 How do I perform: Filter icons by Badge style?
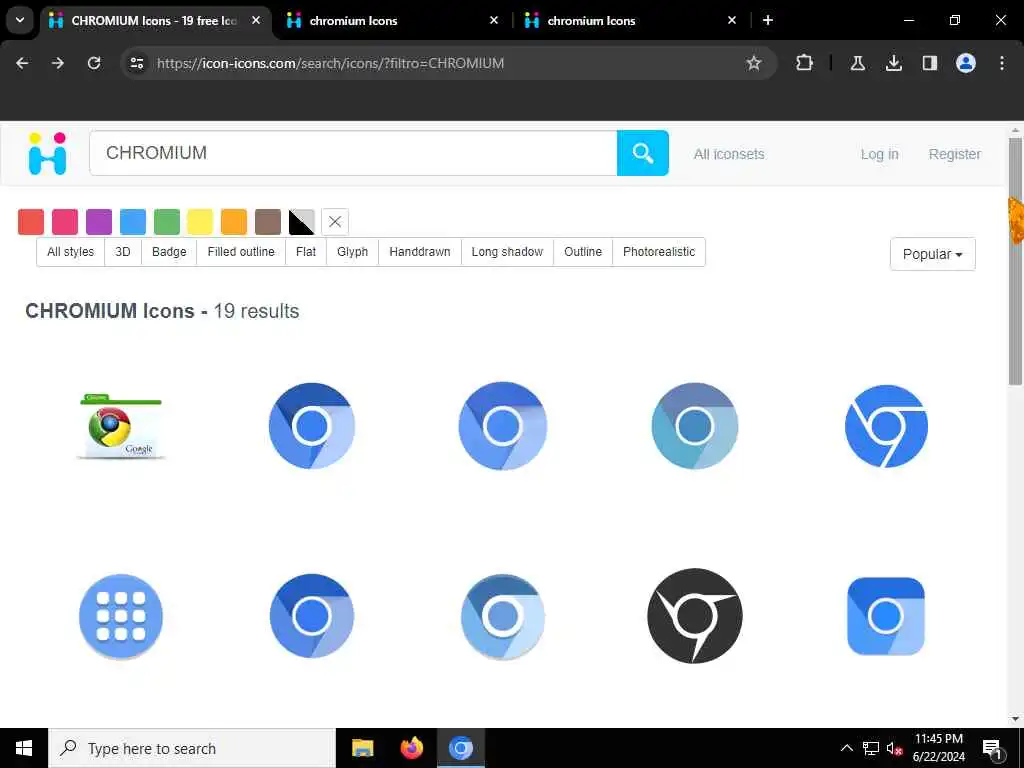(169, 252)
